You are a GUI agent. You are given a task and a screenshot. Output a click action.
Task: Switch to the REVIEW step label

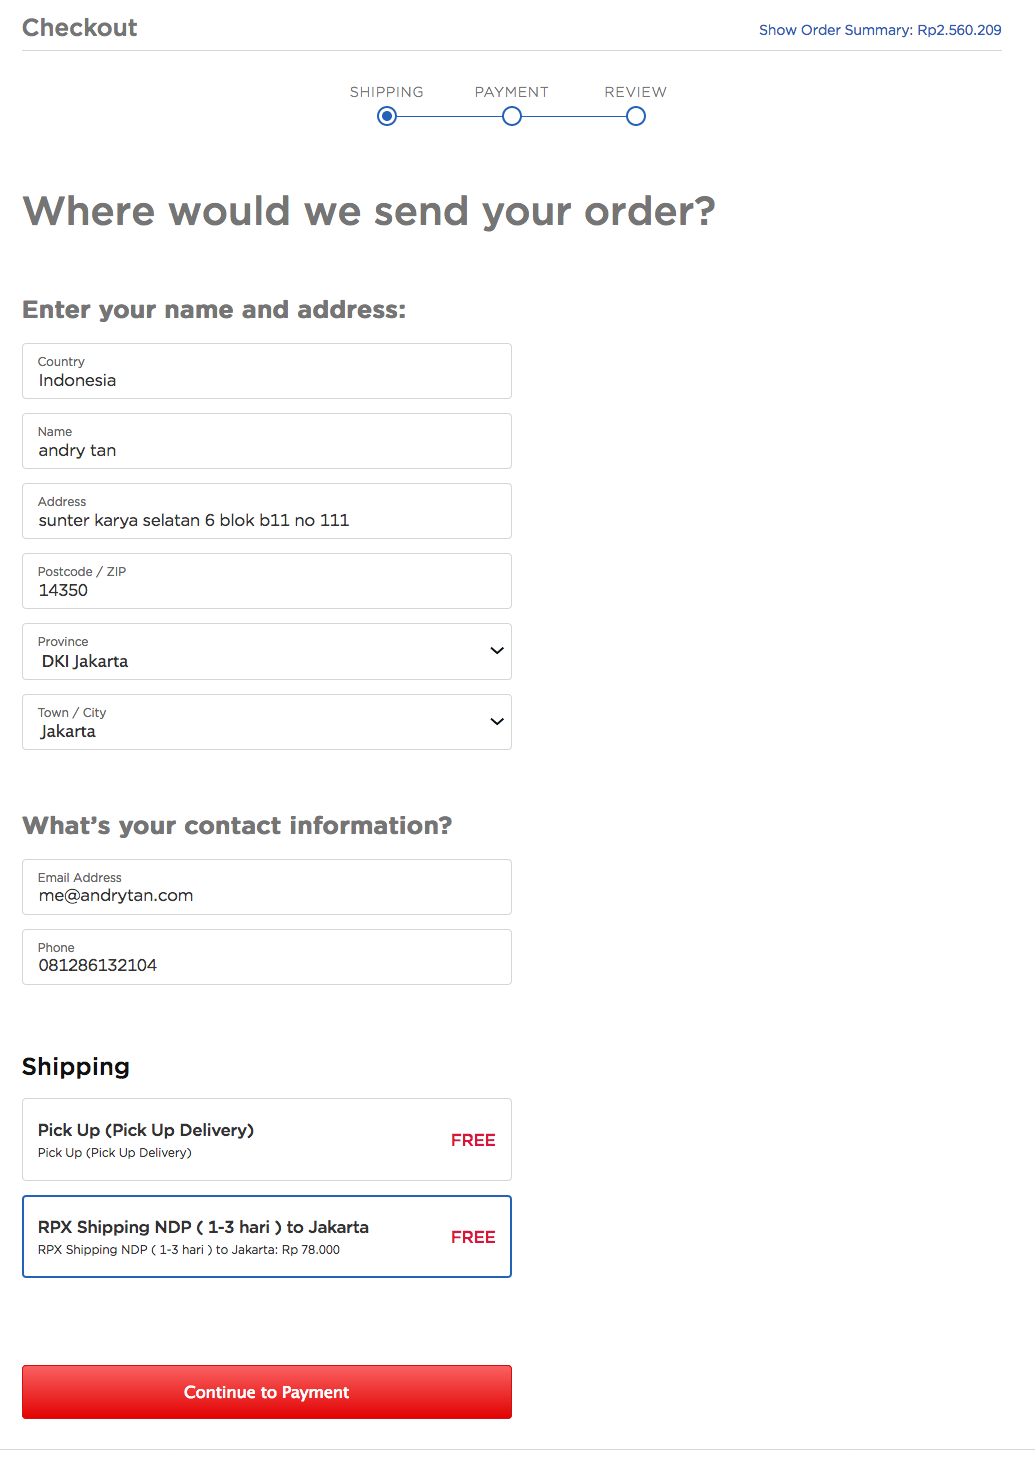[x=636, y=92]
